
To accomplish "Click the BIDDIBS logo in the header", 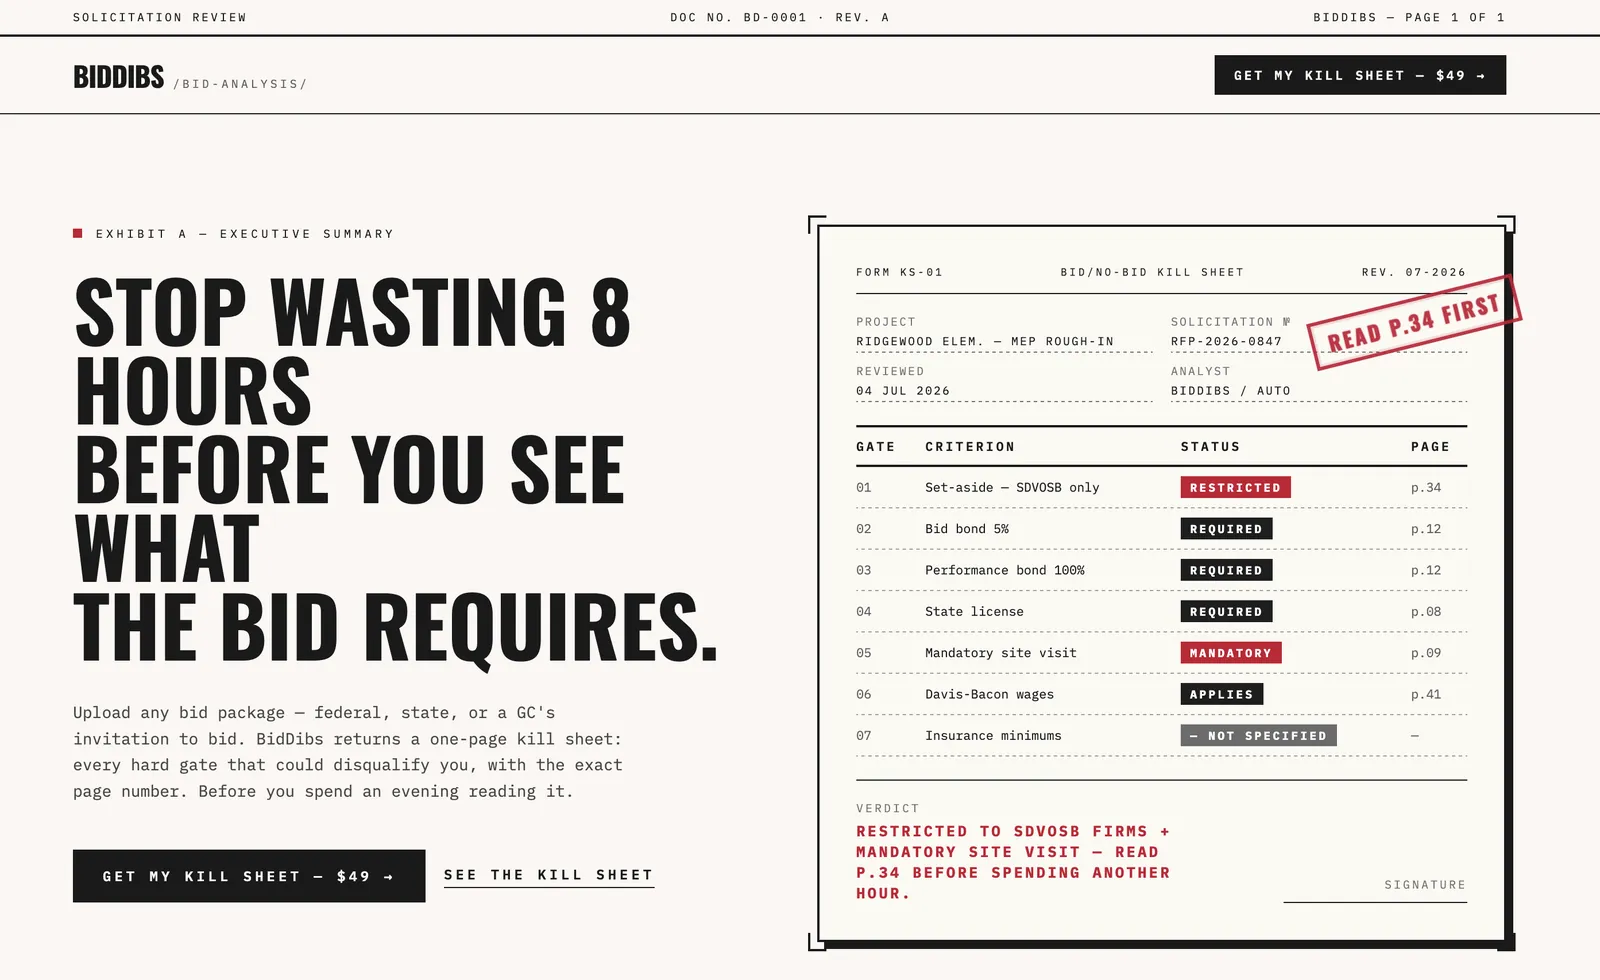I will (x=118, y=76).
